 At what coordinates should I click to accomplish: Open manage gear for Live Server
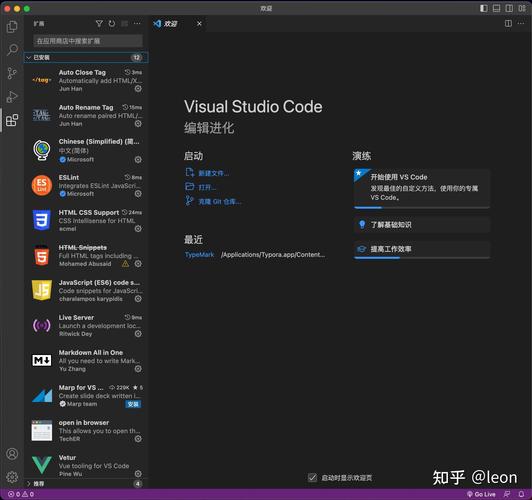click(138, 334)
